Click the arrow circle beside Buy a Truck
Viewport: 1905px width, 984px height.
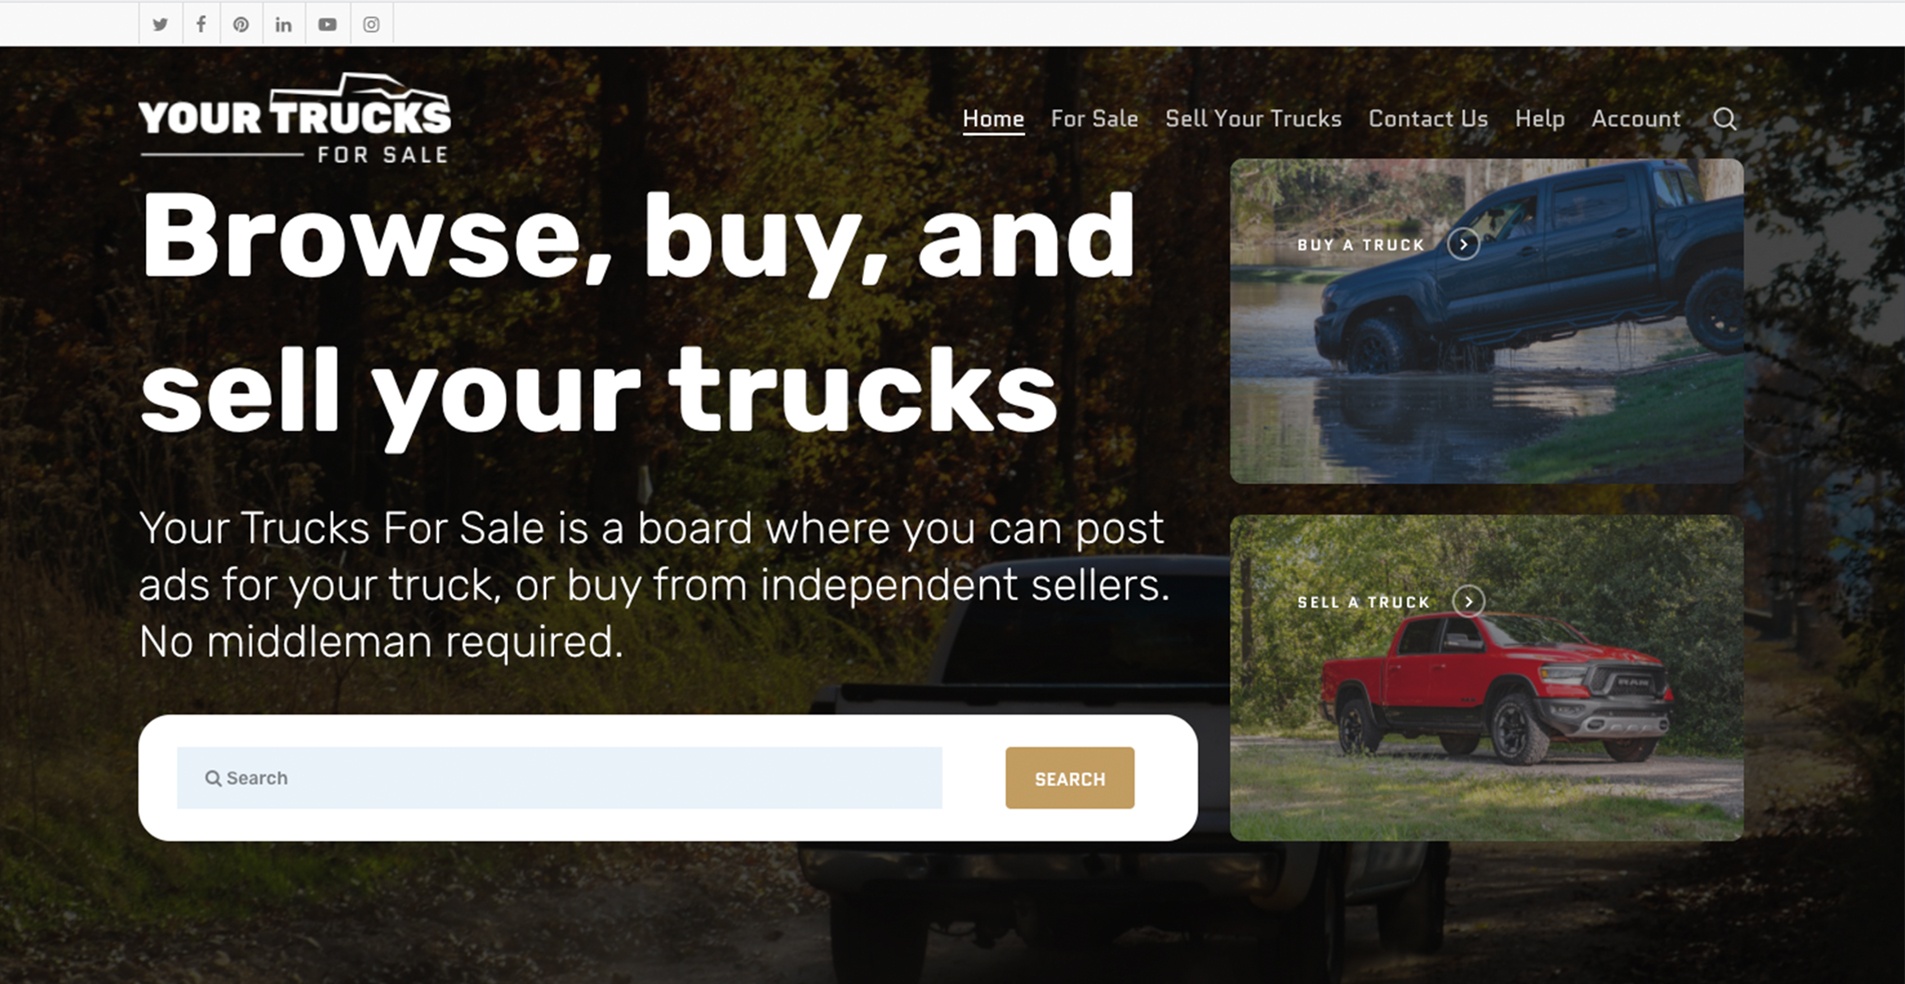click(x=1463, y=244)
